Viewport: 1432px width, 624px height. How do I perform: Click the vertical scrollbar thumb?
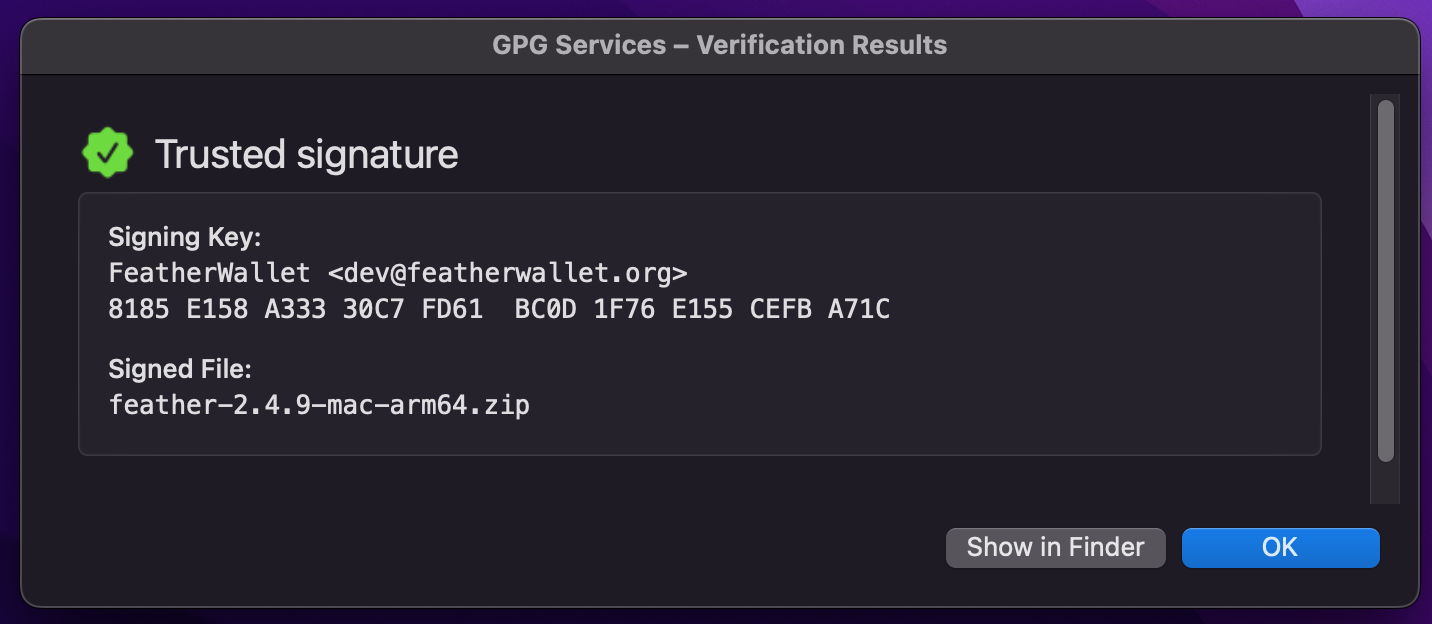coord(1385,281)
